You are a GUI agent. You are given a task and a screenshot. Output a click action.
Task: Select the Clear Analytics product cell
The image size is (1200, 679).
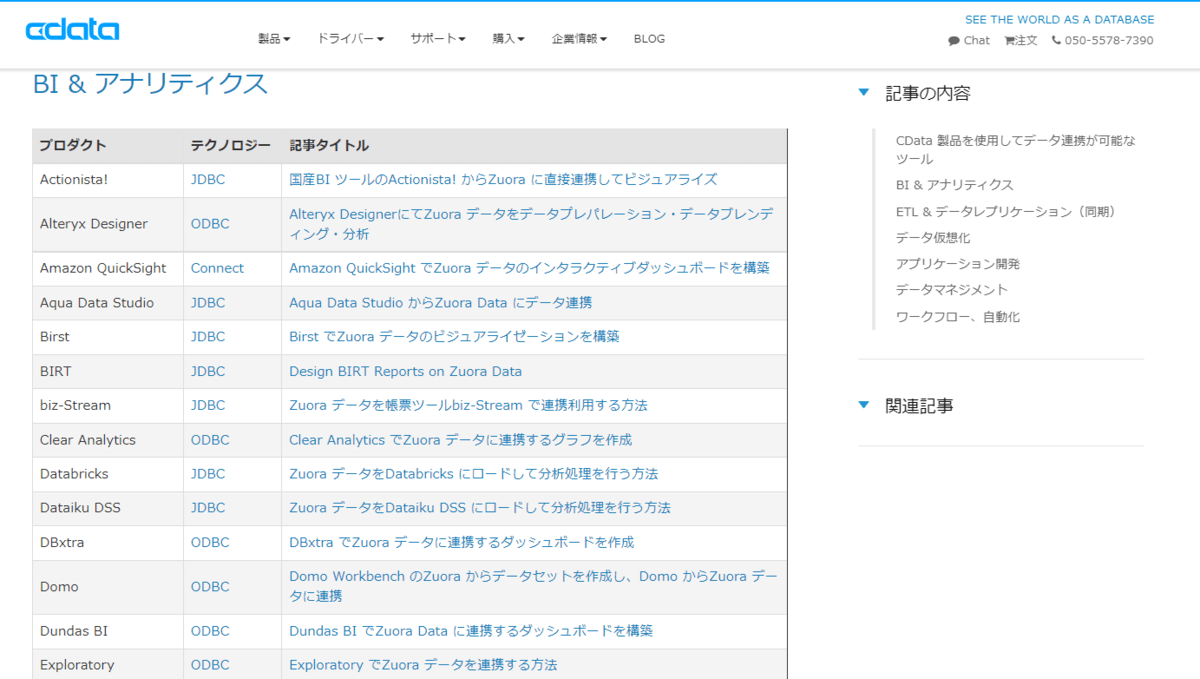(x=108, y=439)
